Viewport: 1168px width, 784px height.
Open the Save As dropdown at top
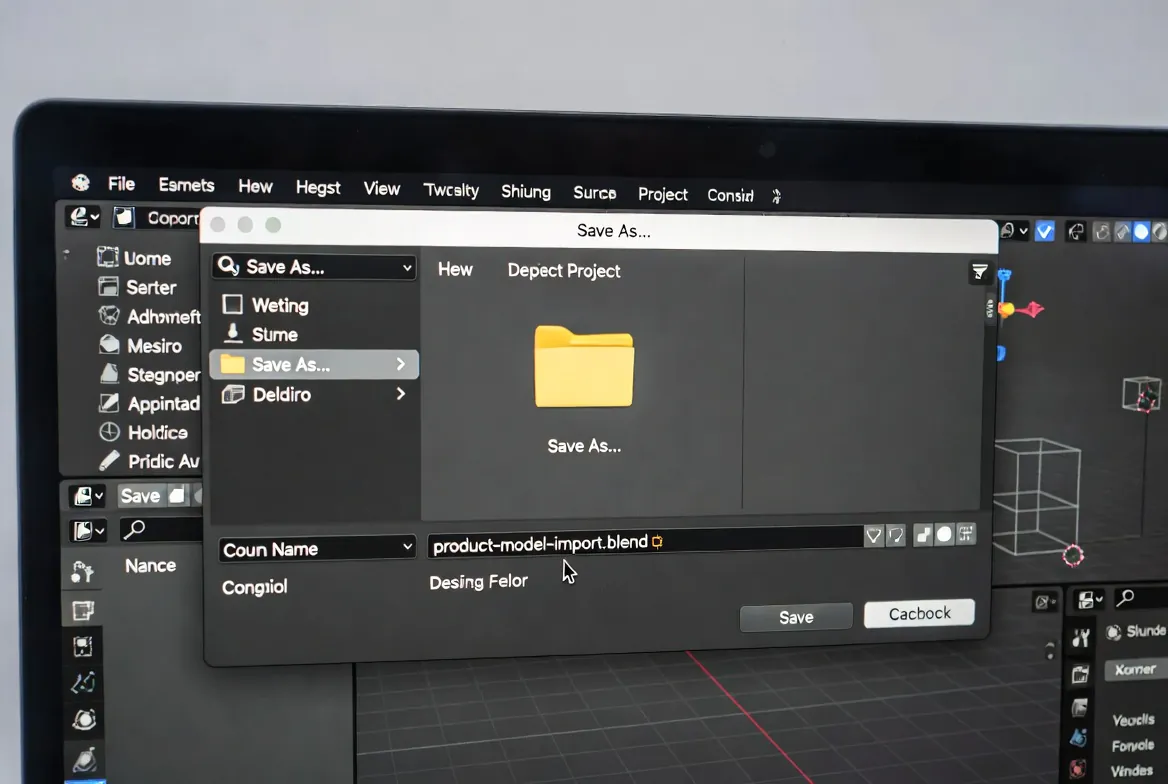314,267
